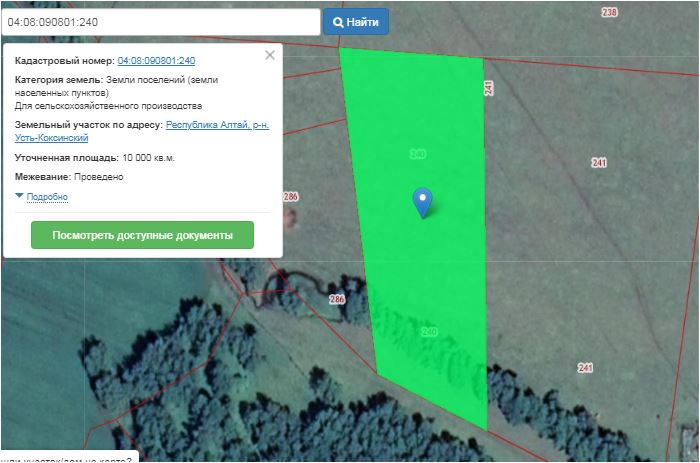Focus the cadastral number search field
The width and height of the screenshot is (700, 463).
[x=160, y=21]
